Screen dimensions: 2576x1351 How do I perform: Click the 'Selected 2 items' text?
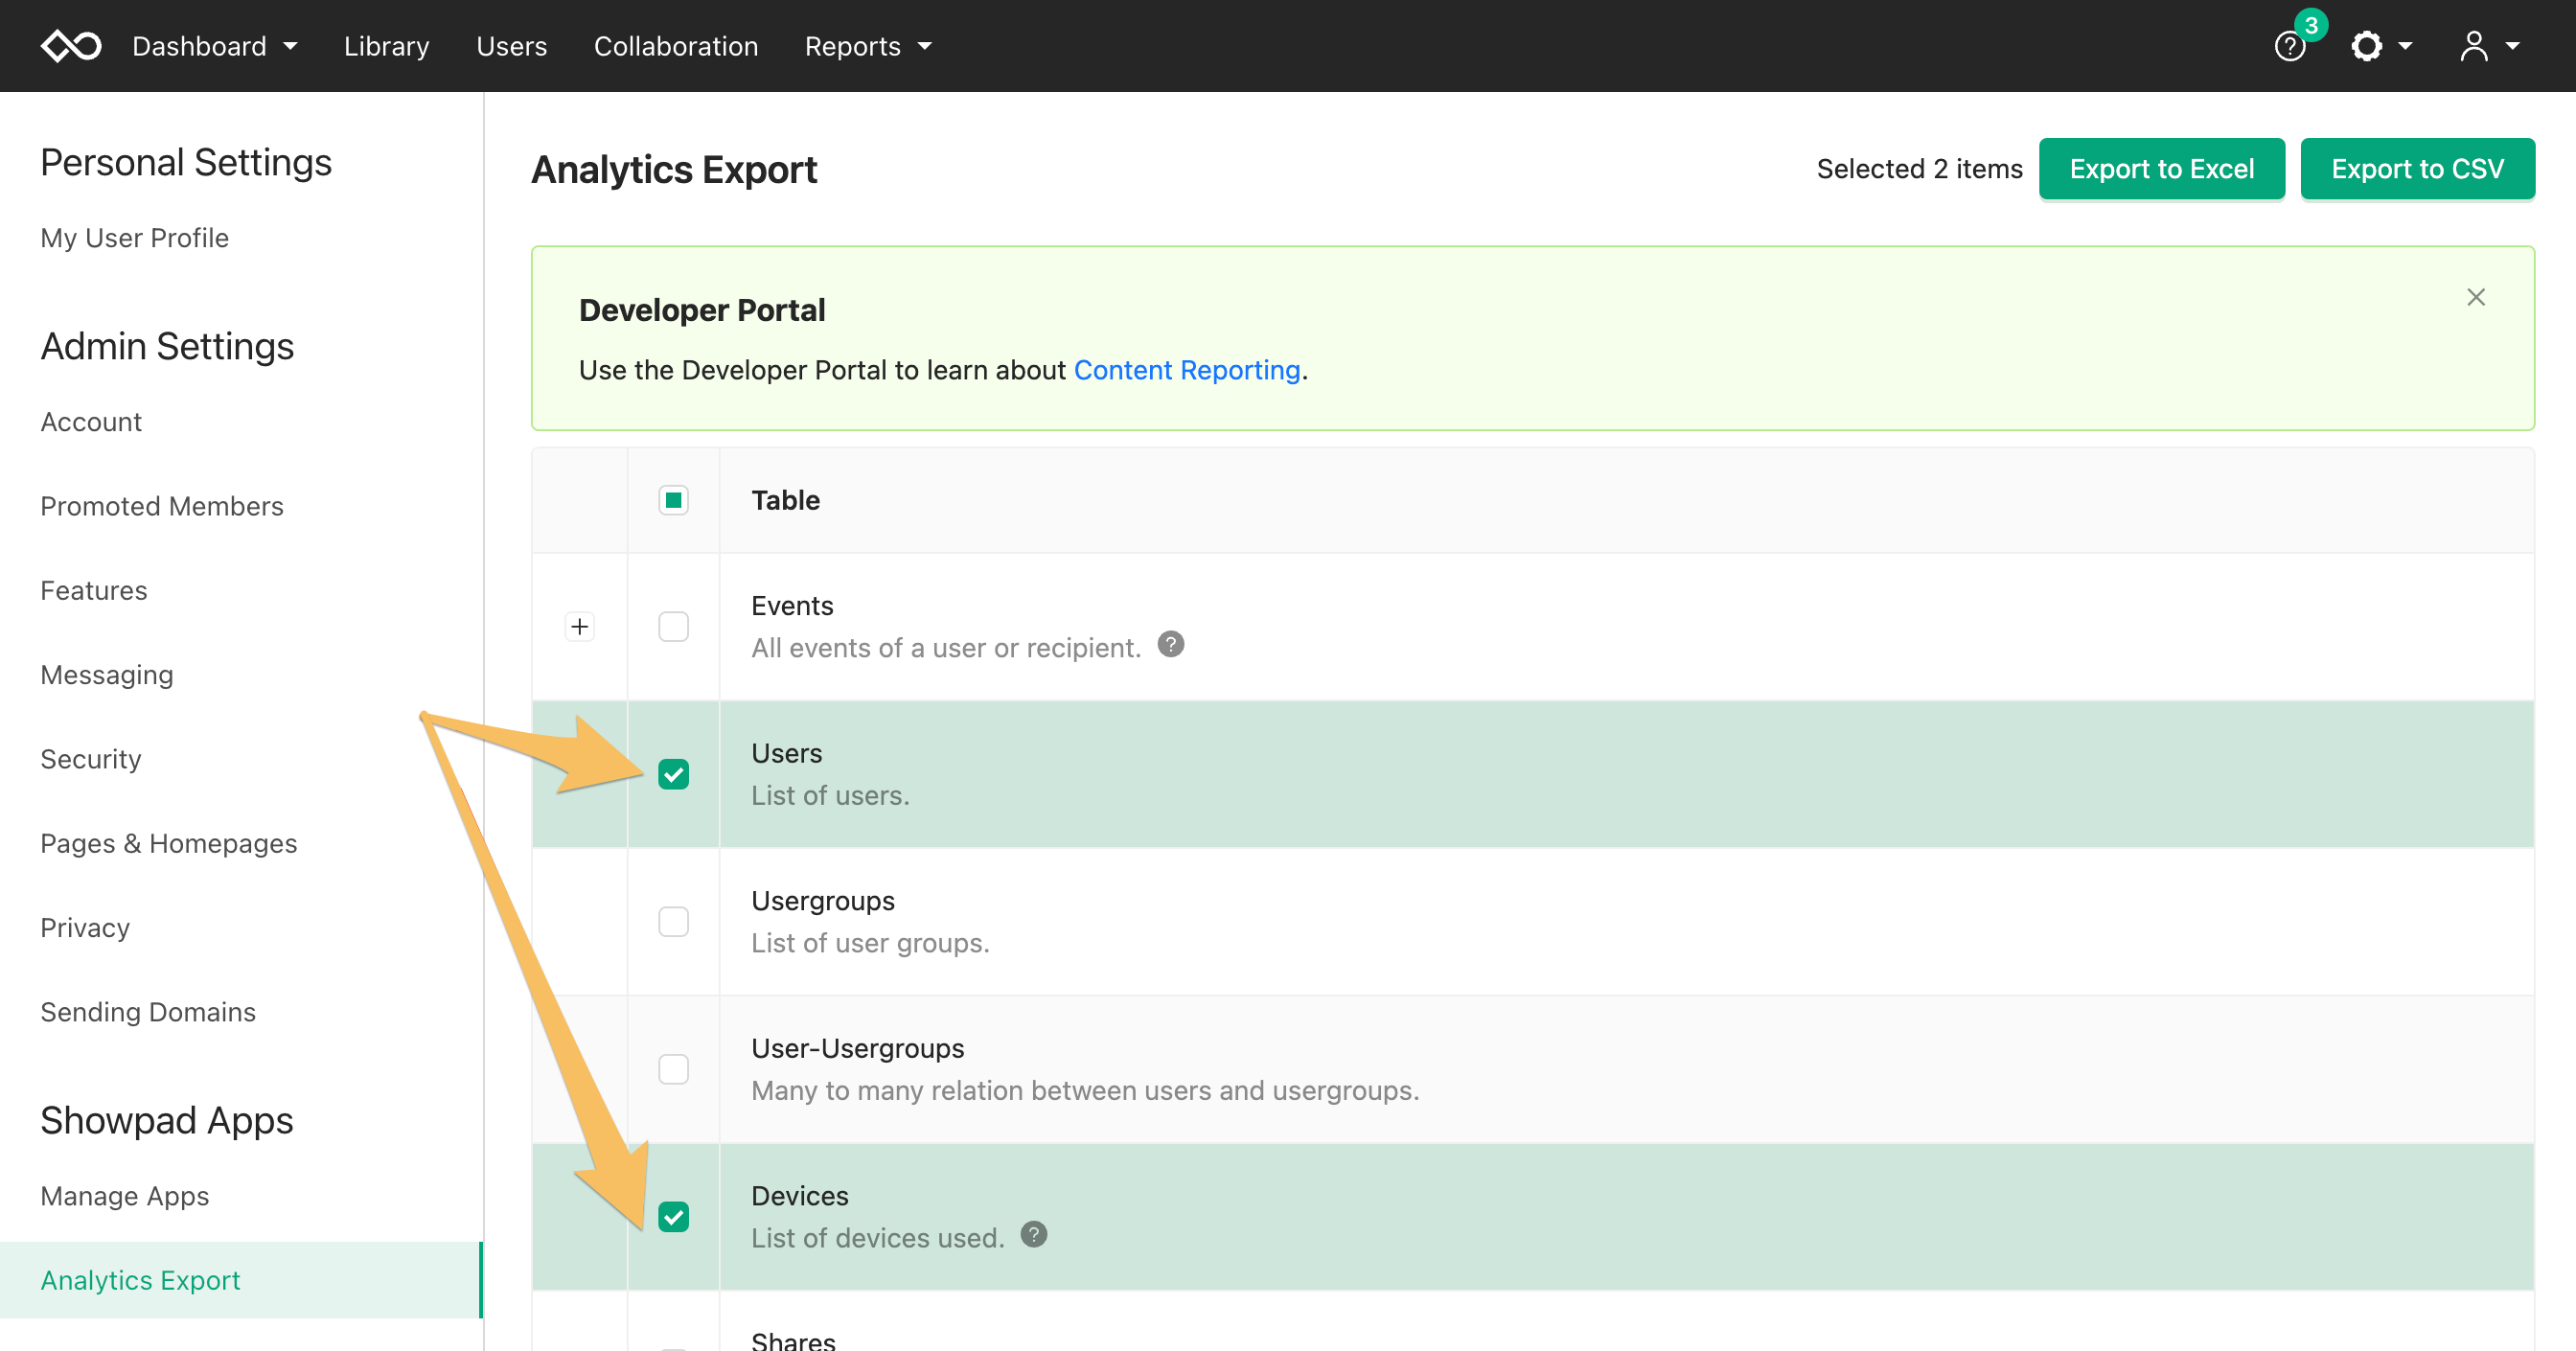point(1919,169)
